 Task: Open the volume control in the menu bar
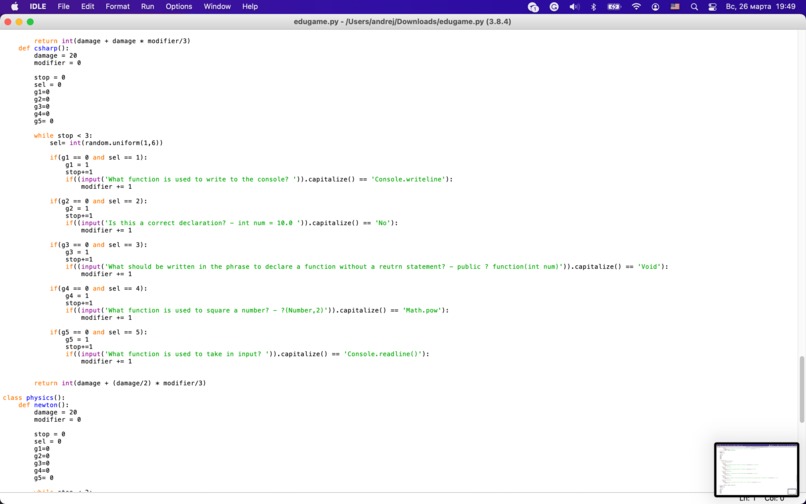pos(574,7)
